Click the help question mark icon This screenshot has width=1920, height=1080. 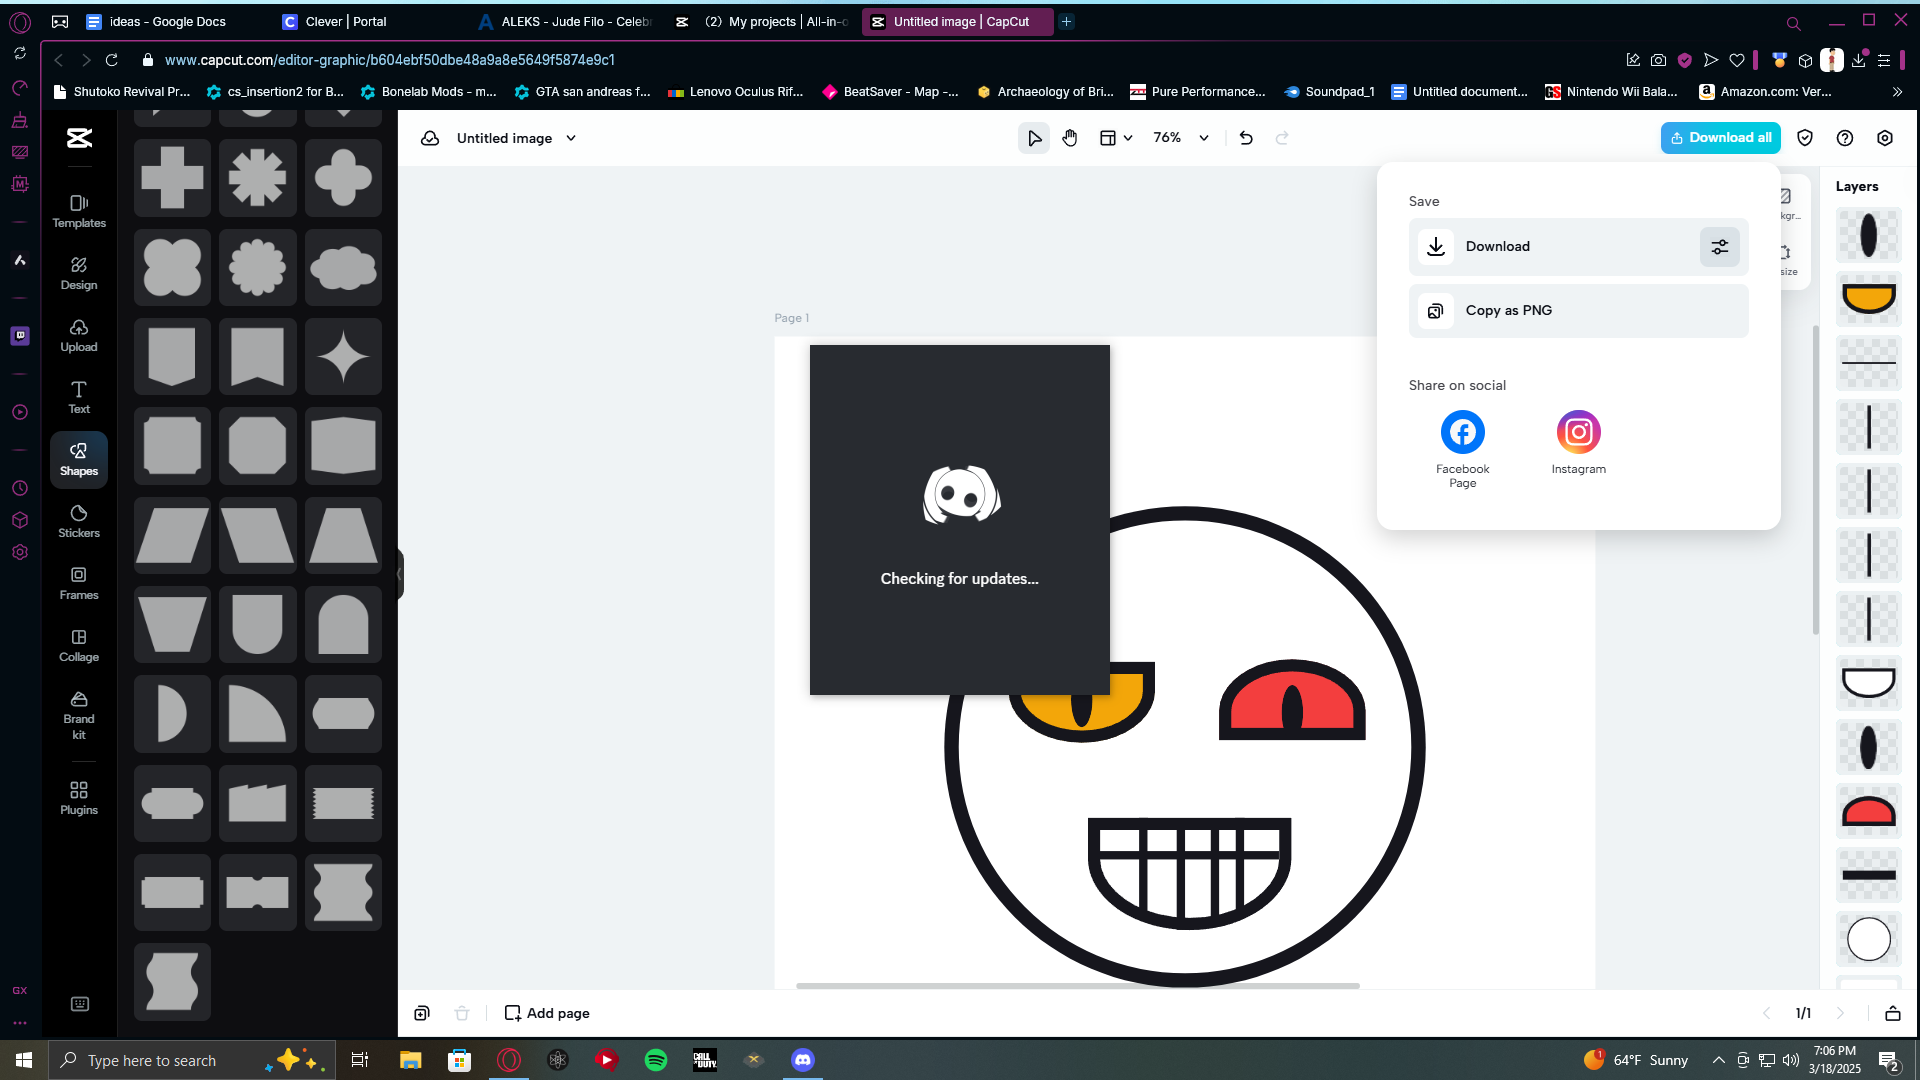1845,138
